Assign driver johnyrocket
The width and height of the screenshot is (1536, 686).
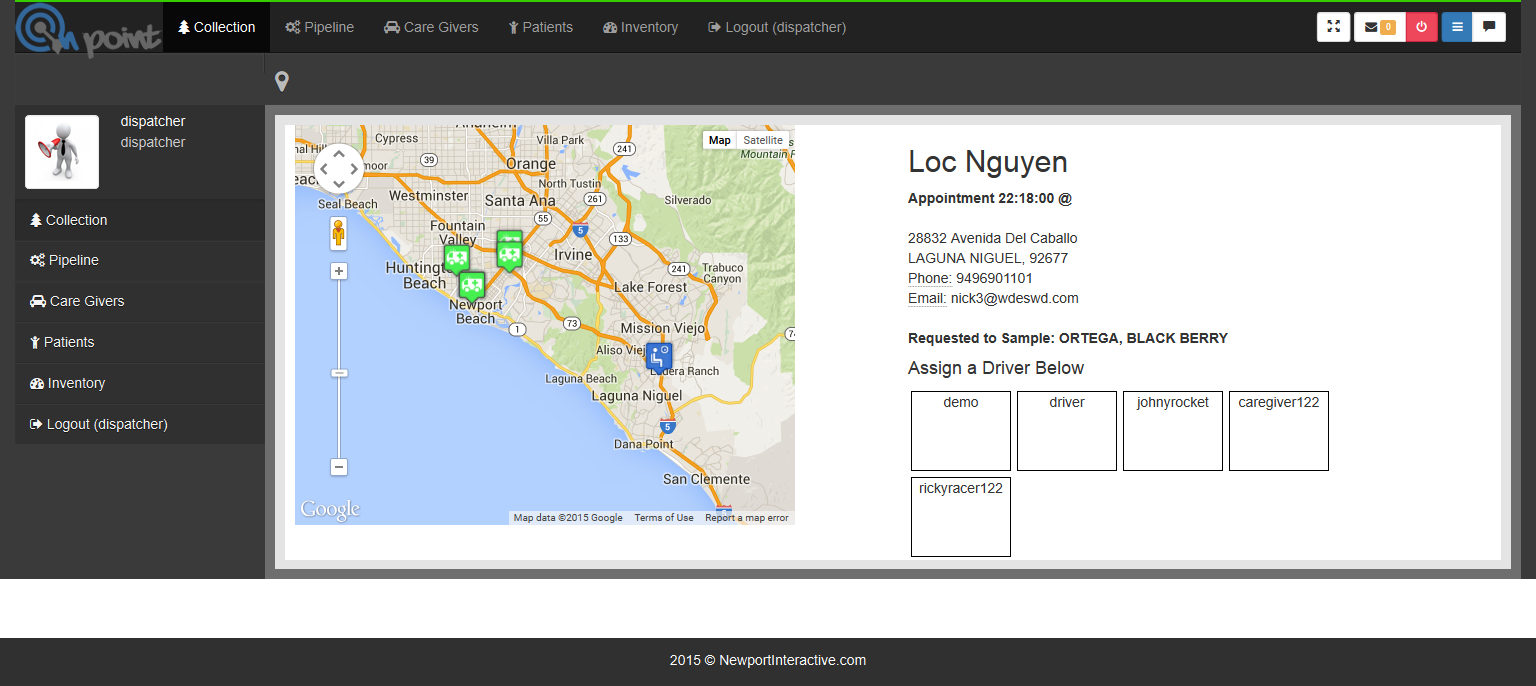click(x=1172, y=430)
